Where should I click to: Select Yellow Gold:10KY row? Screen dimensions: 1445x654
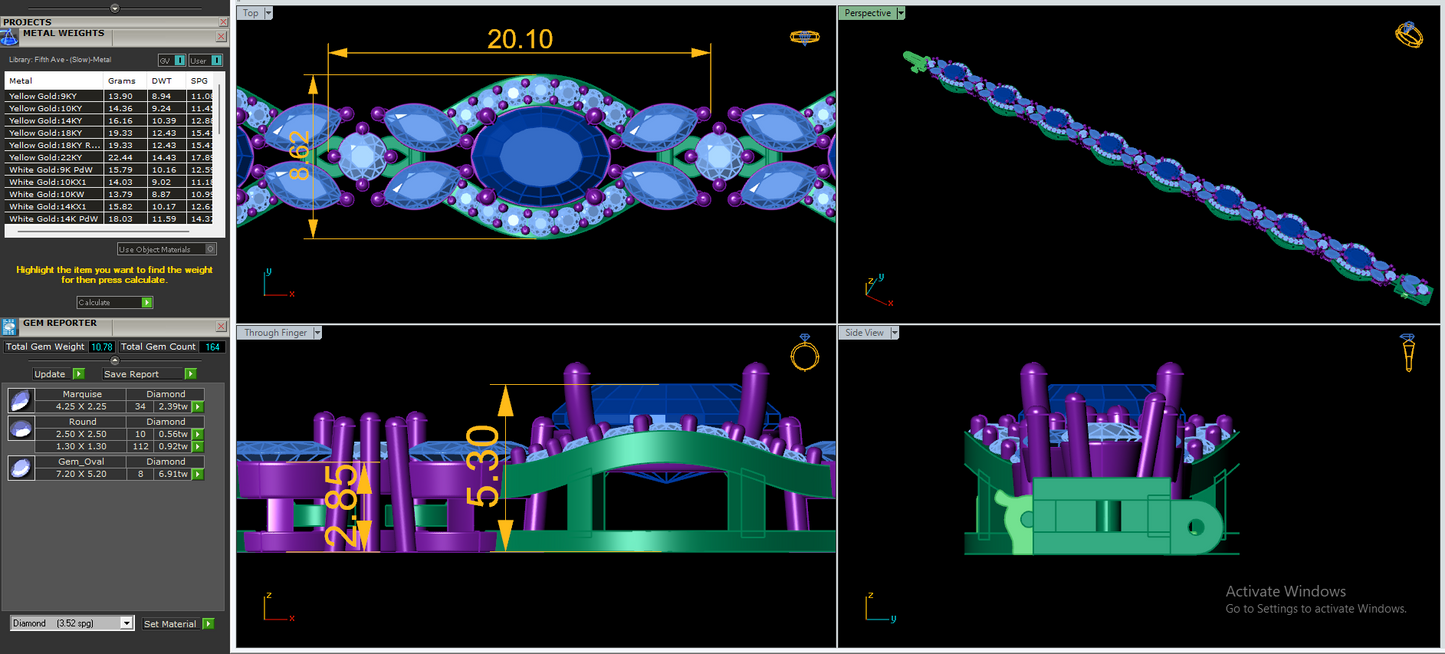point(110,108)
